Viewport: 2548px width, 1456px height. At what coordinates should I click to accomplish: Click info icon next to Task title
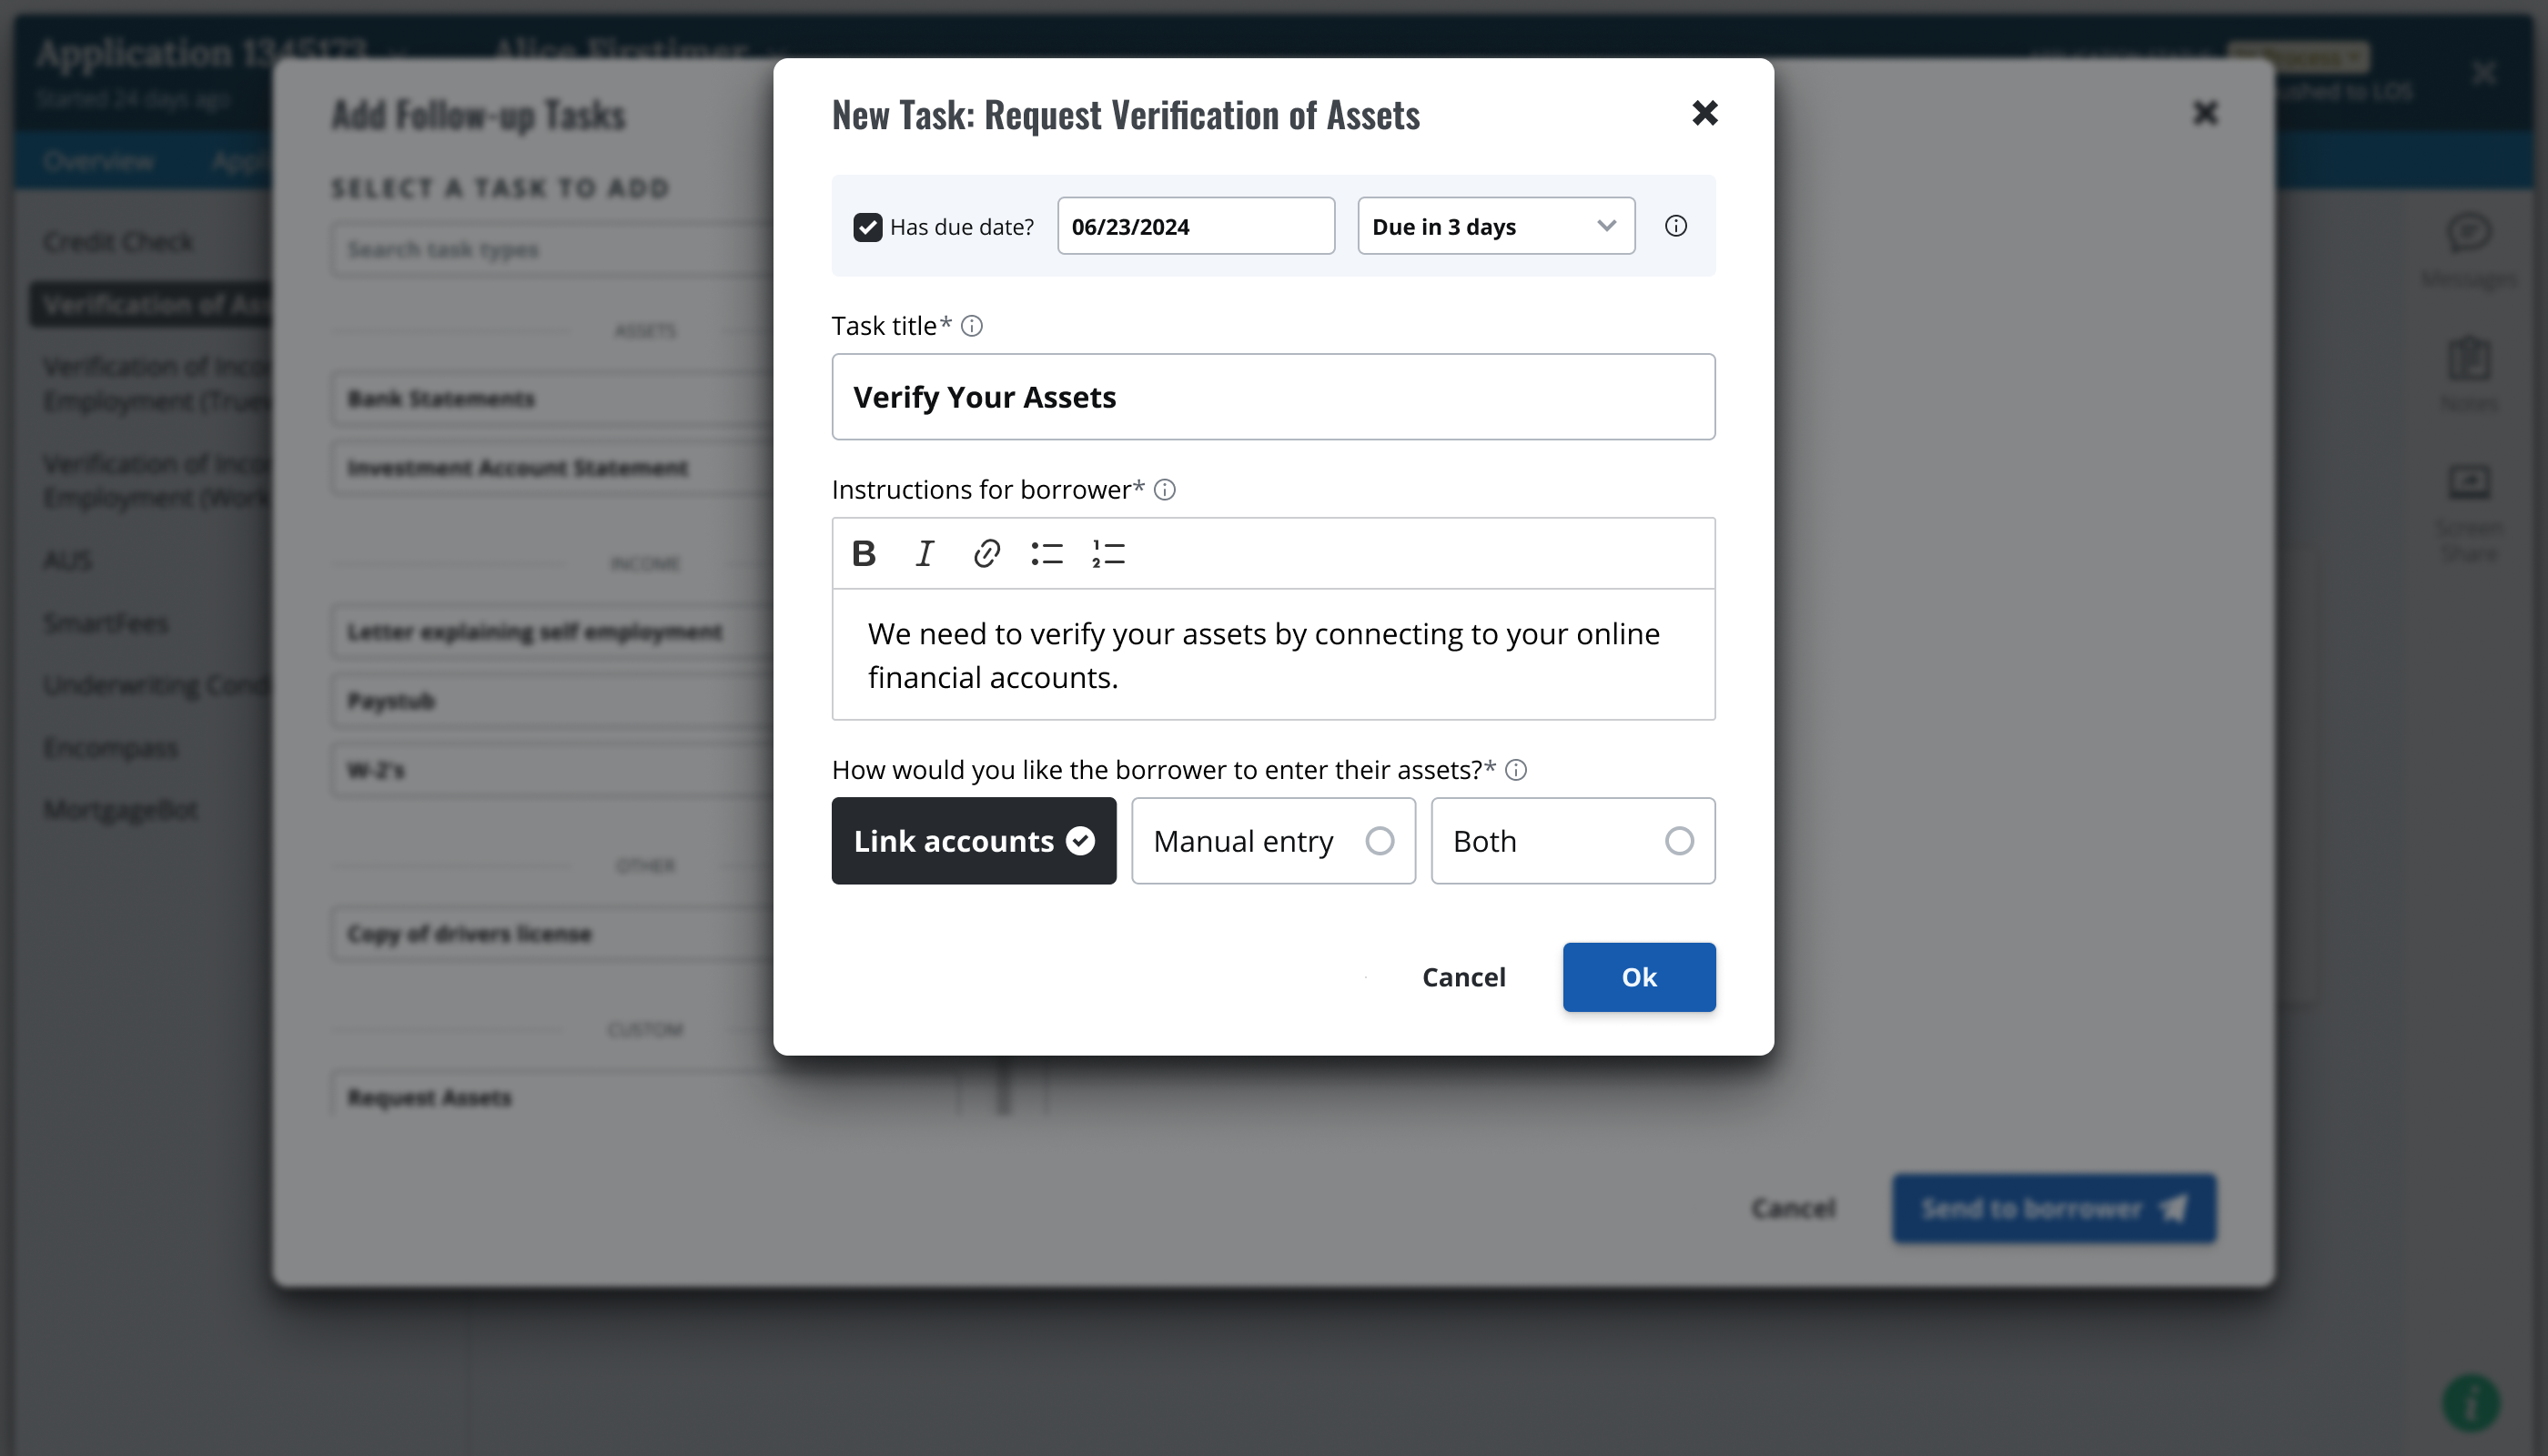(972, 326)
